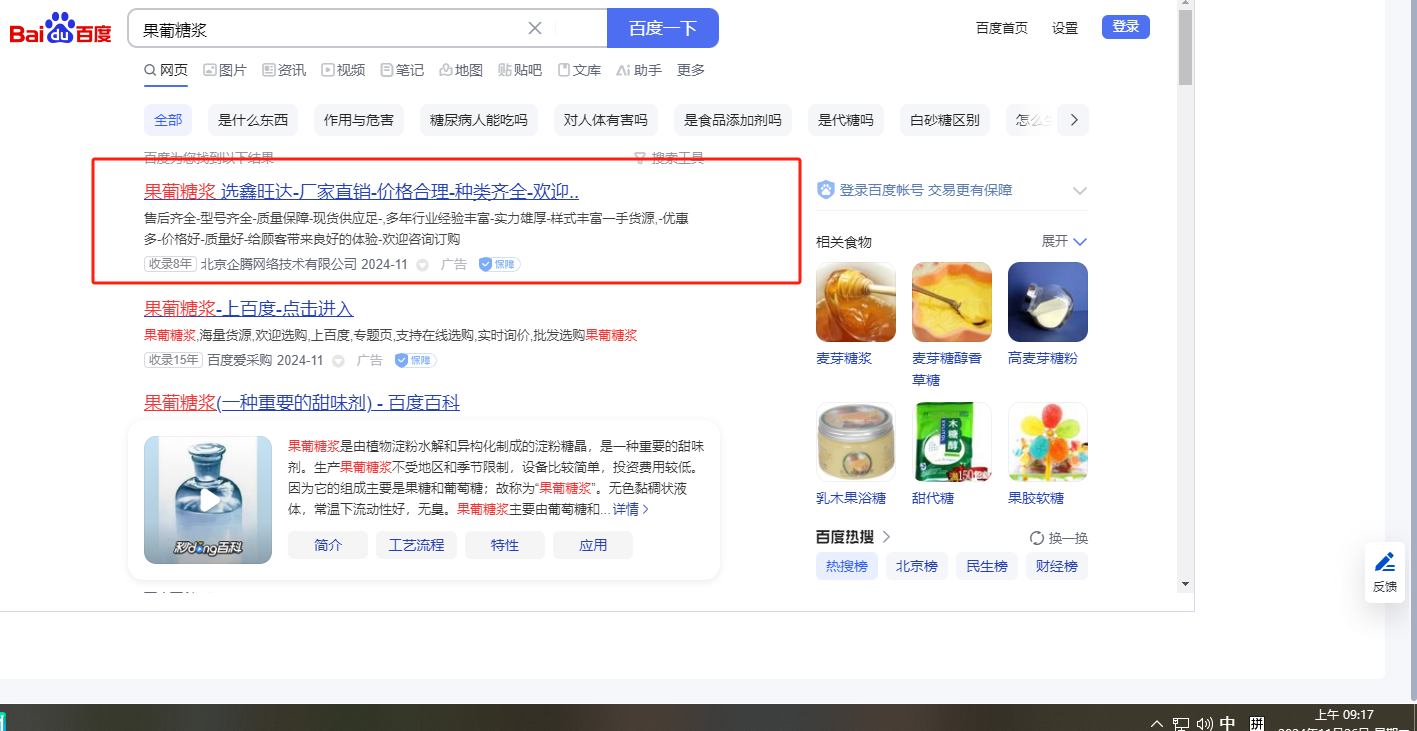
Task: Select the 白砂糖区别 suggestion chip
Action: [945, 120]
